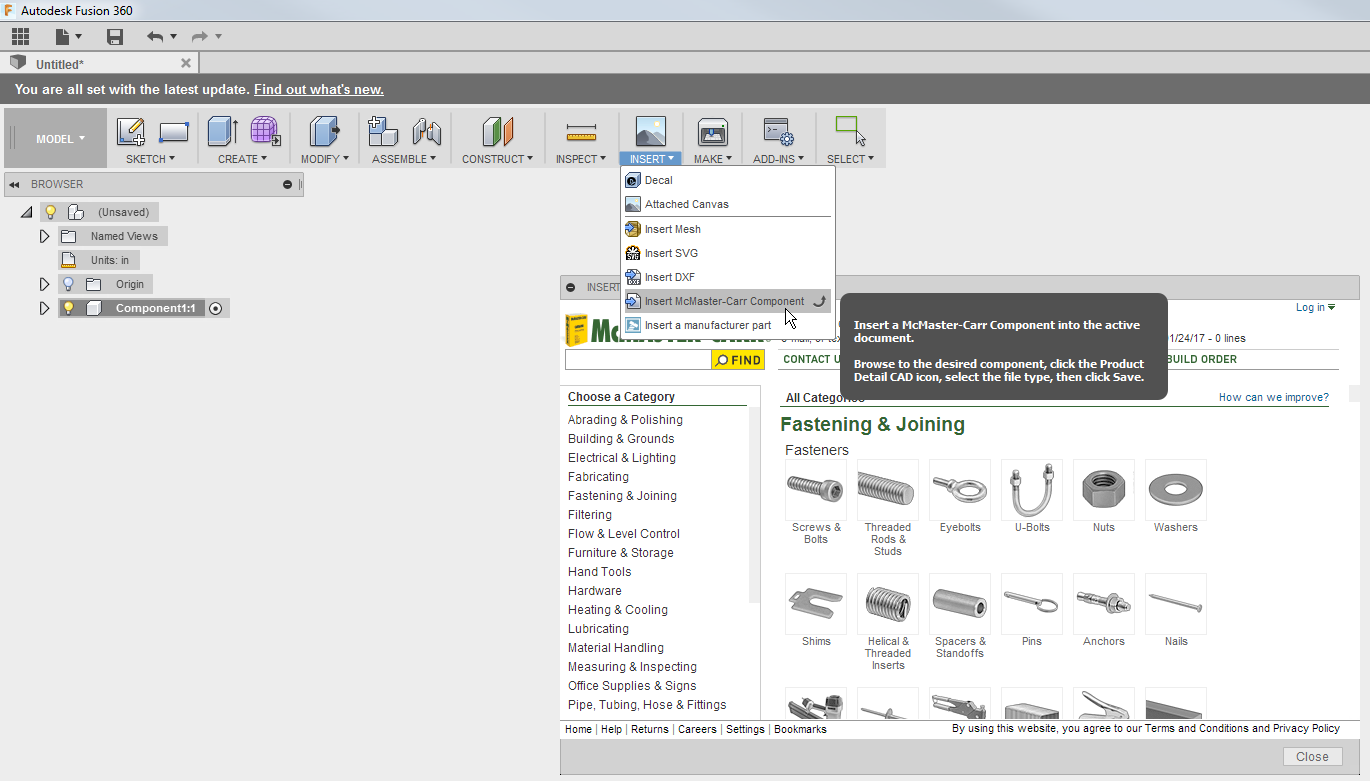The image size is (1370, 781).
Task: Click the Spacers & Standoffs image
Action: point(960,604)
